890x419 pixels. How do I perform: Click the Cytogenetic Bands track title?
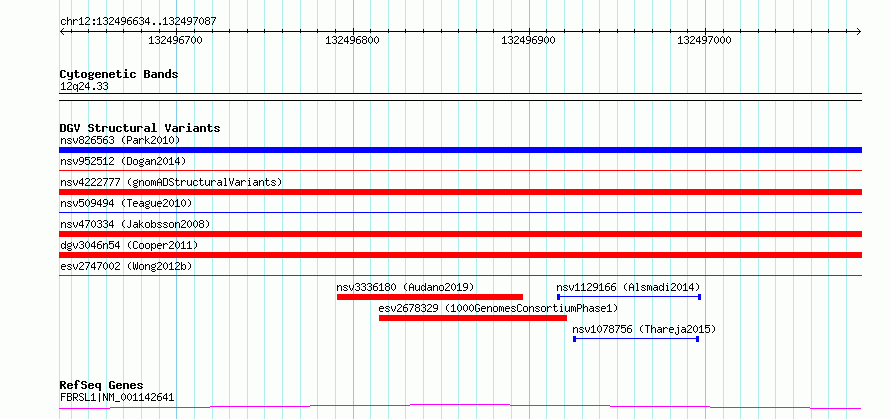(x=119, y=74)
